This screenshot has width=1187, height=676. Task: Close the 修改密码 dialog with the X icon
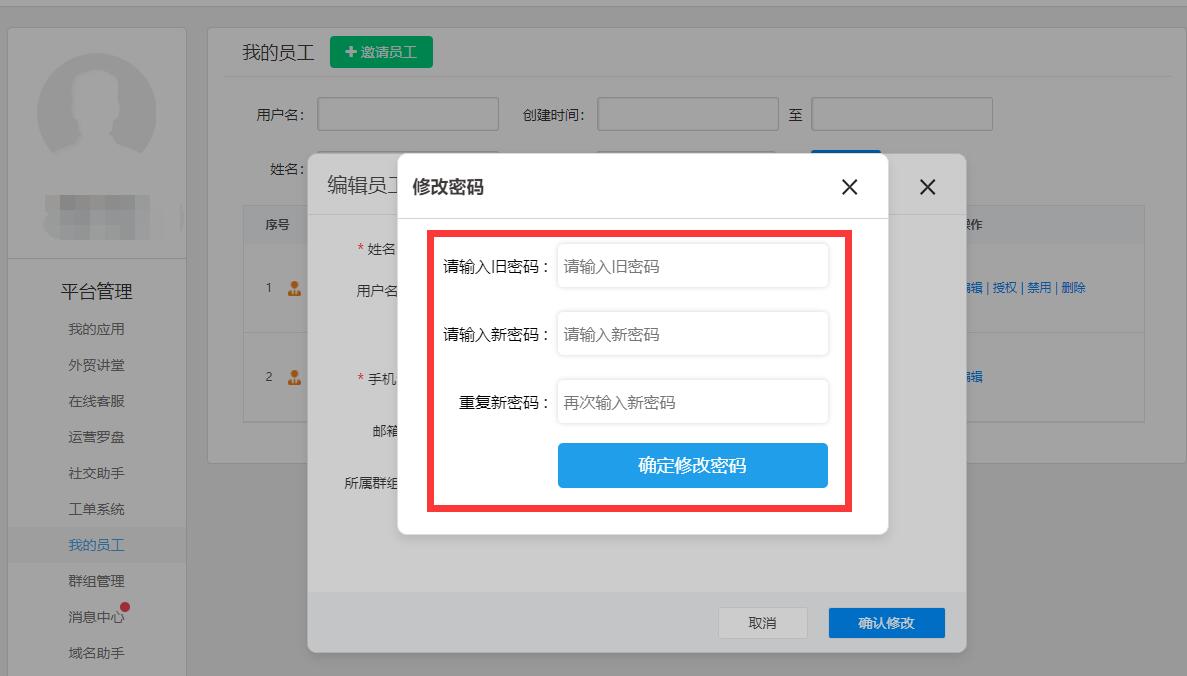(x=849, y=187)
